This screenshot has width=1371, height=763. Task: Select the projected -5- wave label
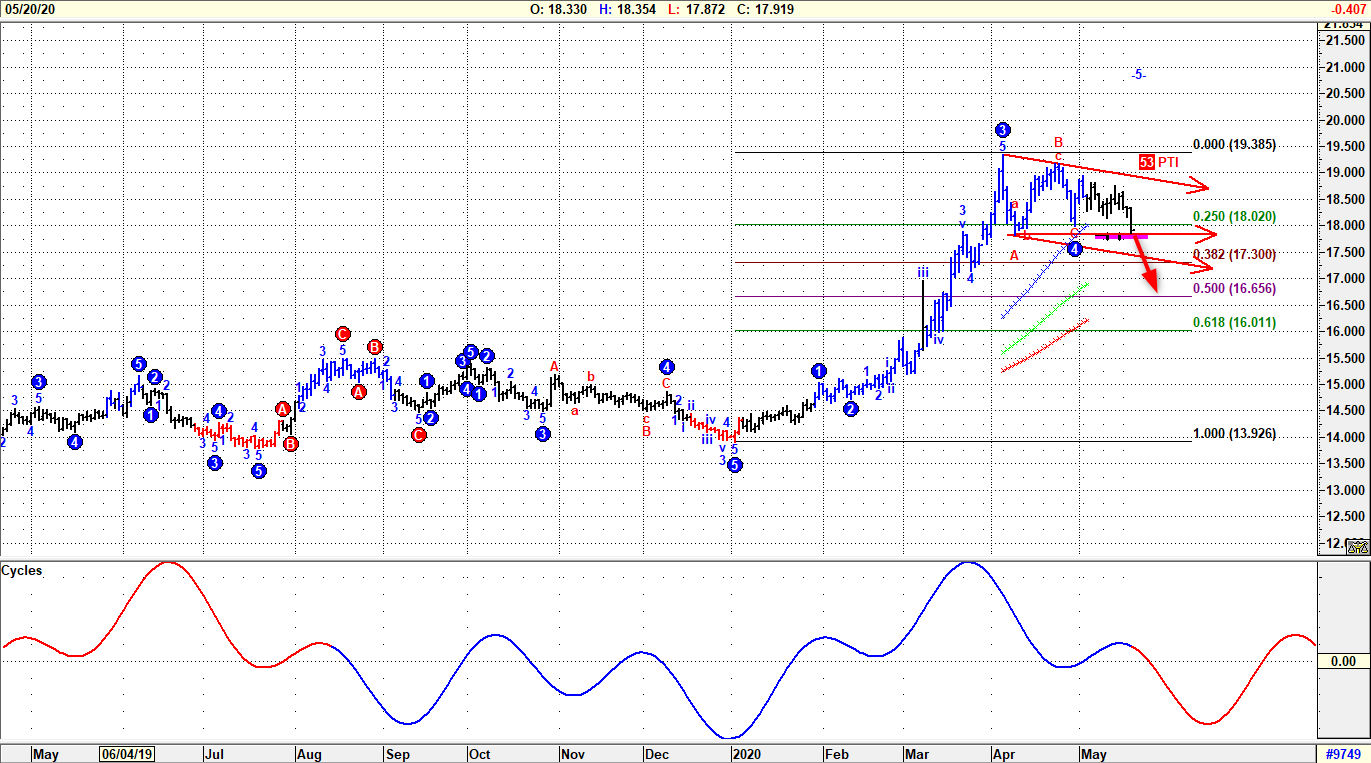click(1138, 75)
